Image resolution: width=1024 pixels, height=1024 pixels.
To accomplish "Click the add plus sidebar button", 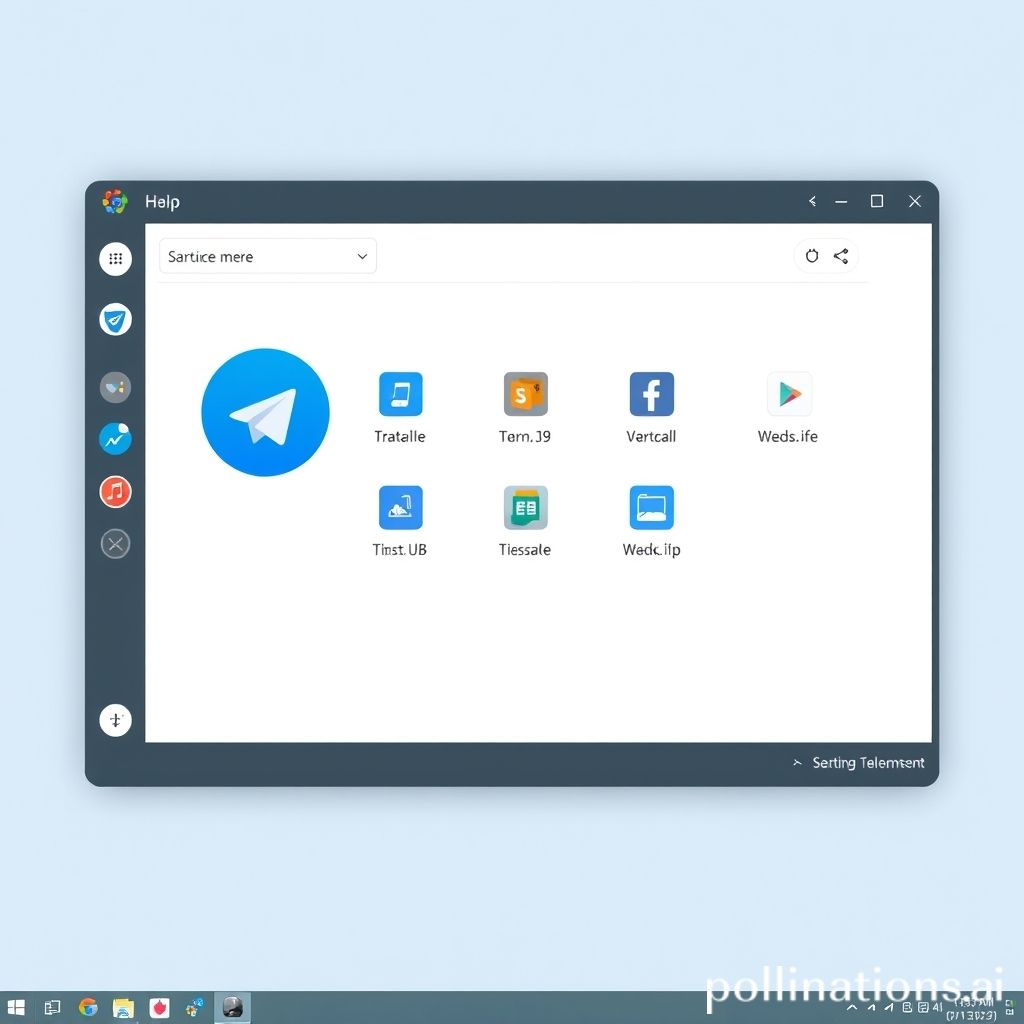I will pos(116,720).
